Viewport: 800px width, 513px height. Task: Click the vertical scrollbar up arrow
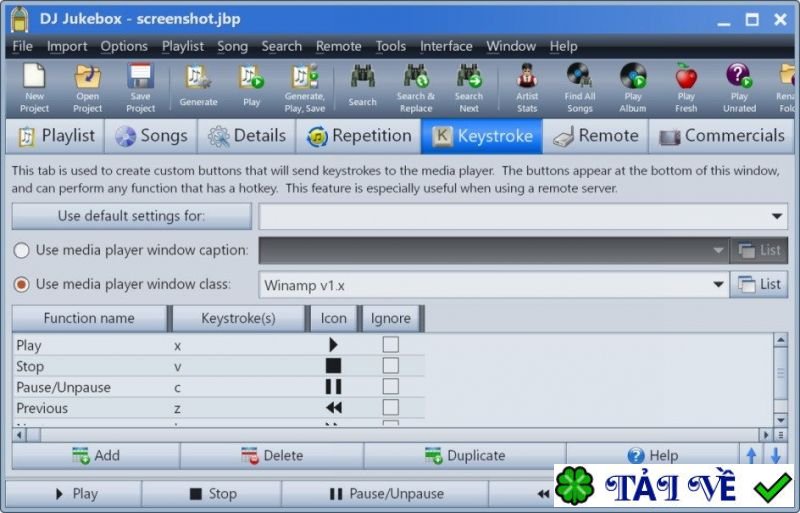[781, 339]
